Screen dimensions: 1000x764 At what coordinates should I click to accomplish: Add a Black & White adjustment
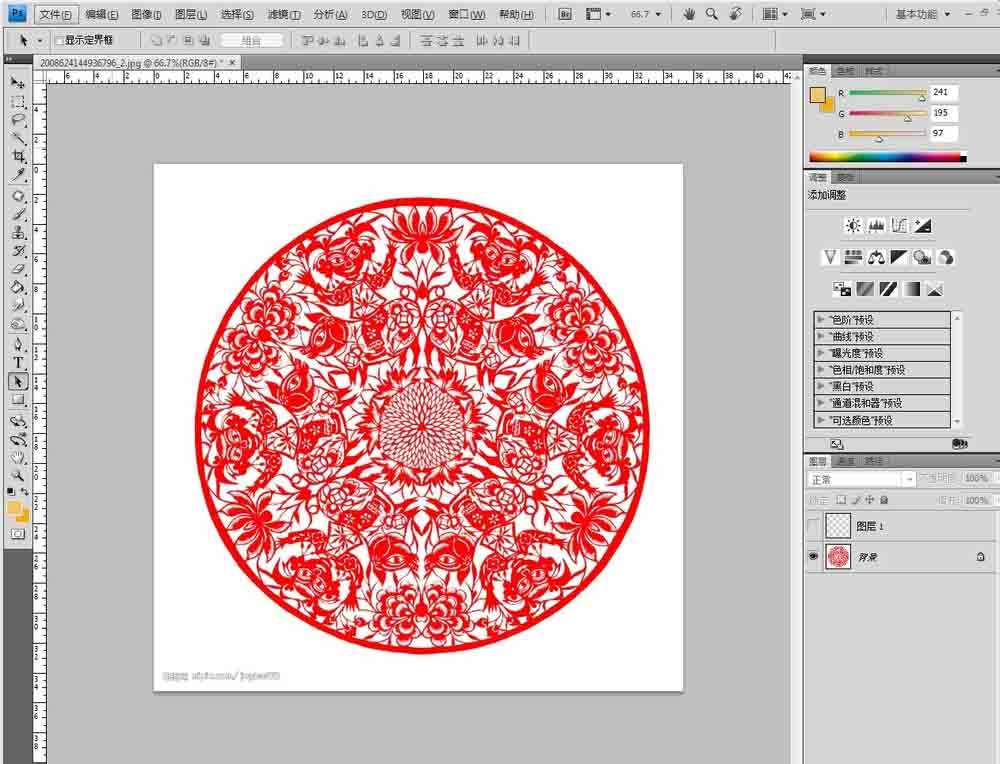(x=899, y=257)
